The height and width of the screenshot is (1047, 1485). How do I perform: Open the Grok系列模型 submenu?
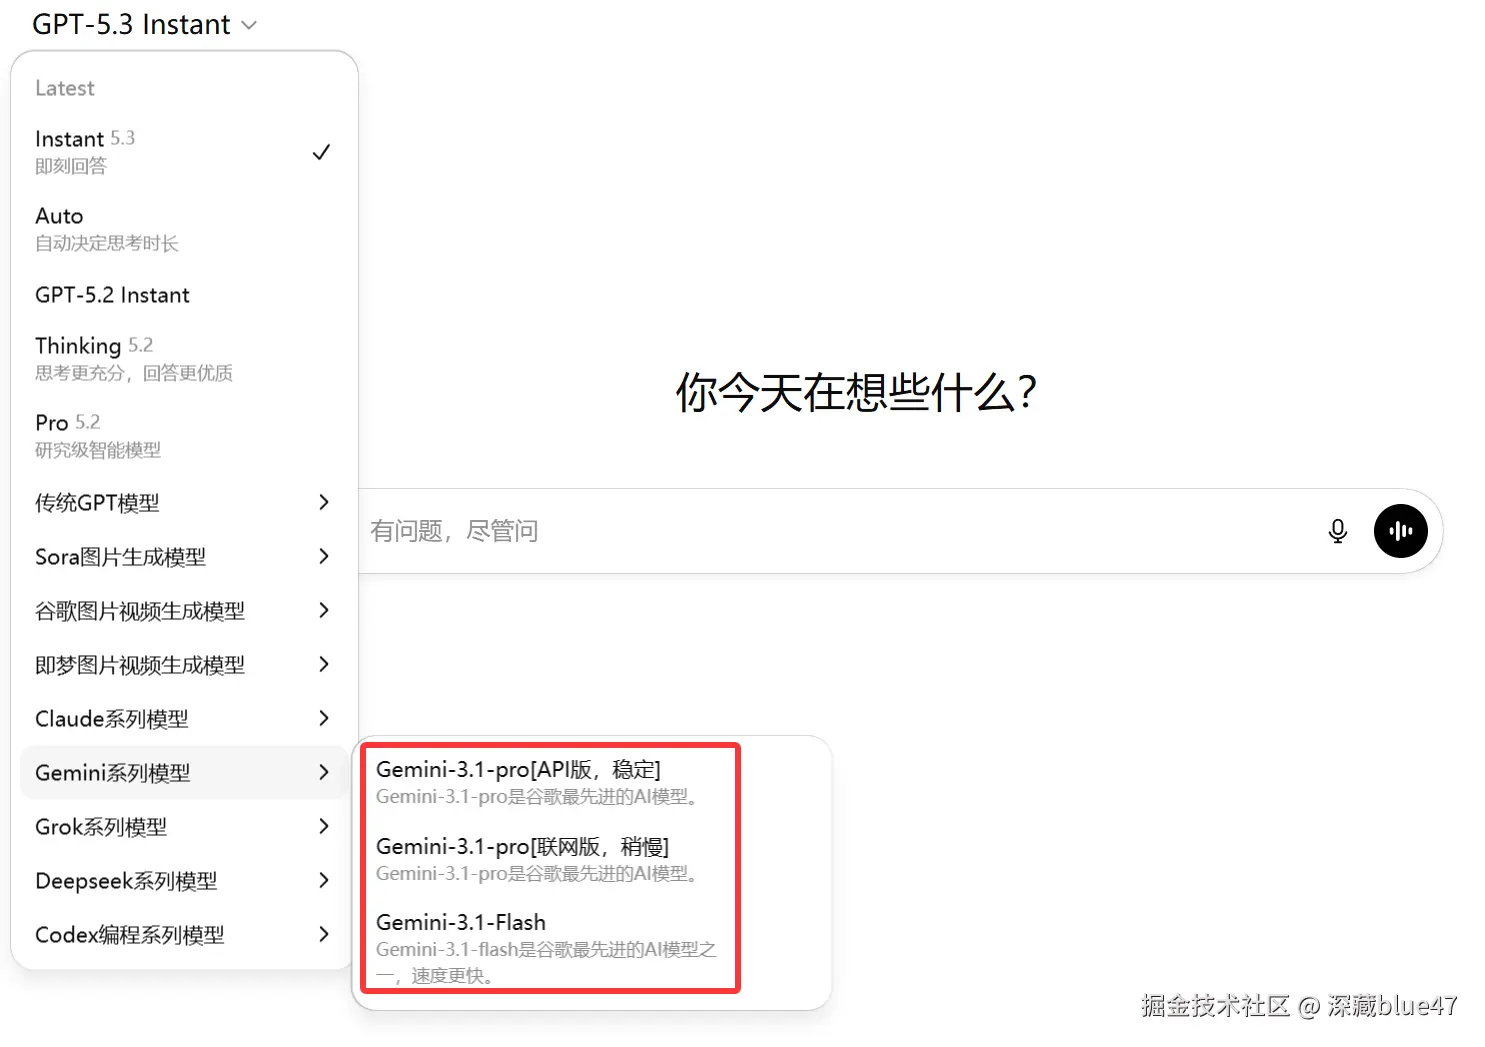coord(184,826)
